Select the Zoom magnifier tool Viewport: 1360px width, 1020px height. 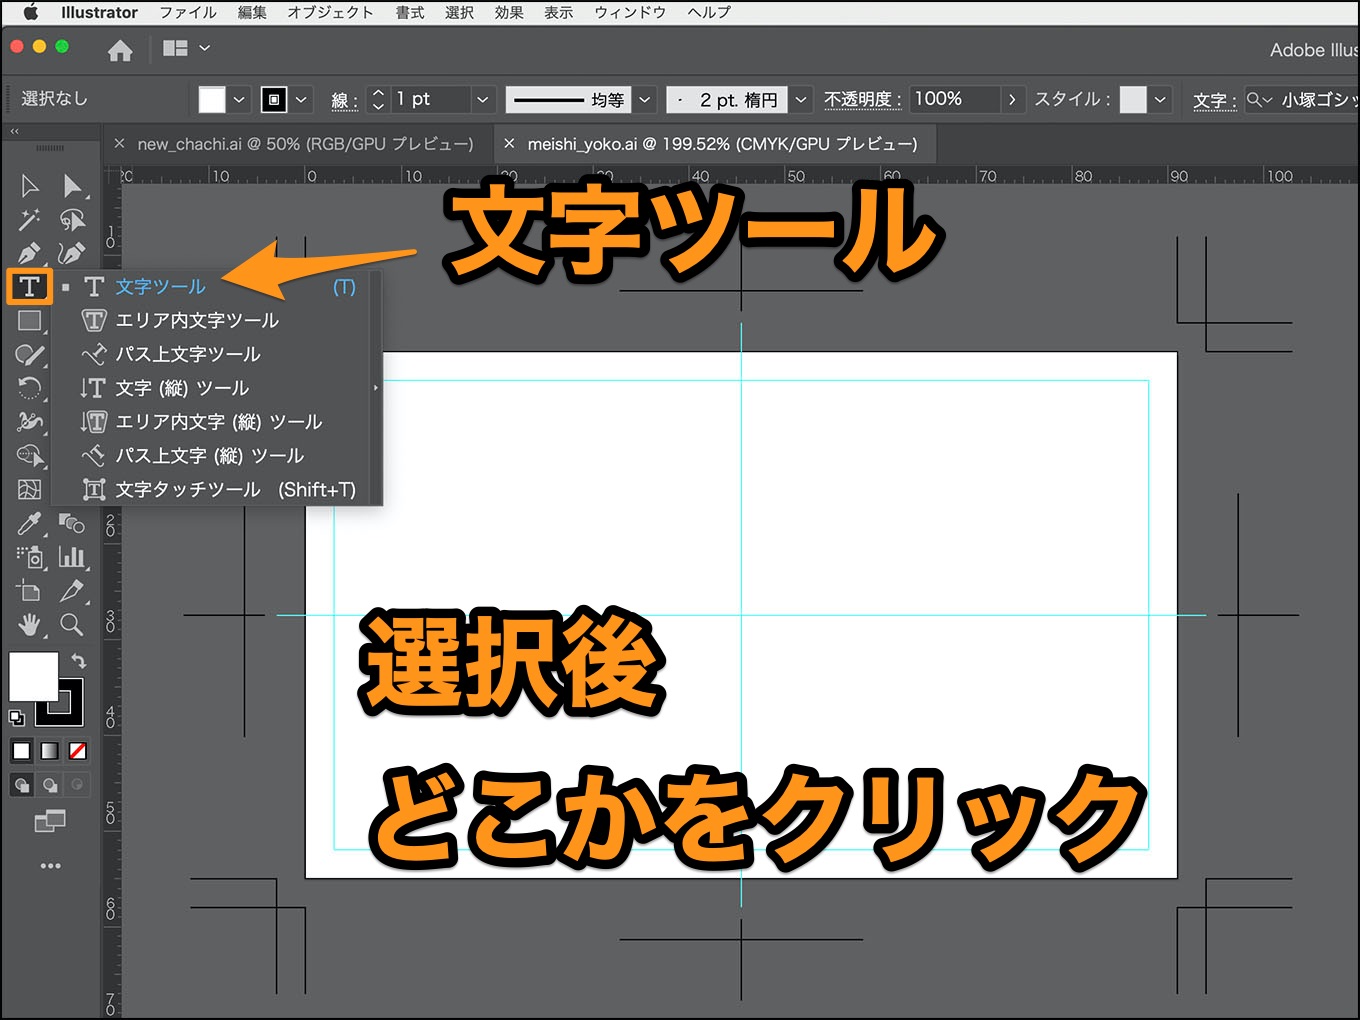[72, 625]
